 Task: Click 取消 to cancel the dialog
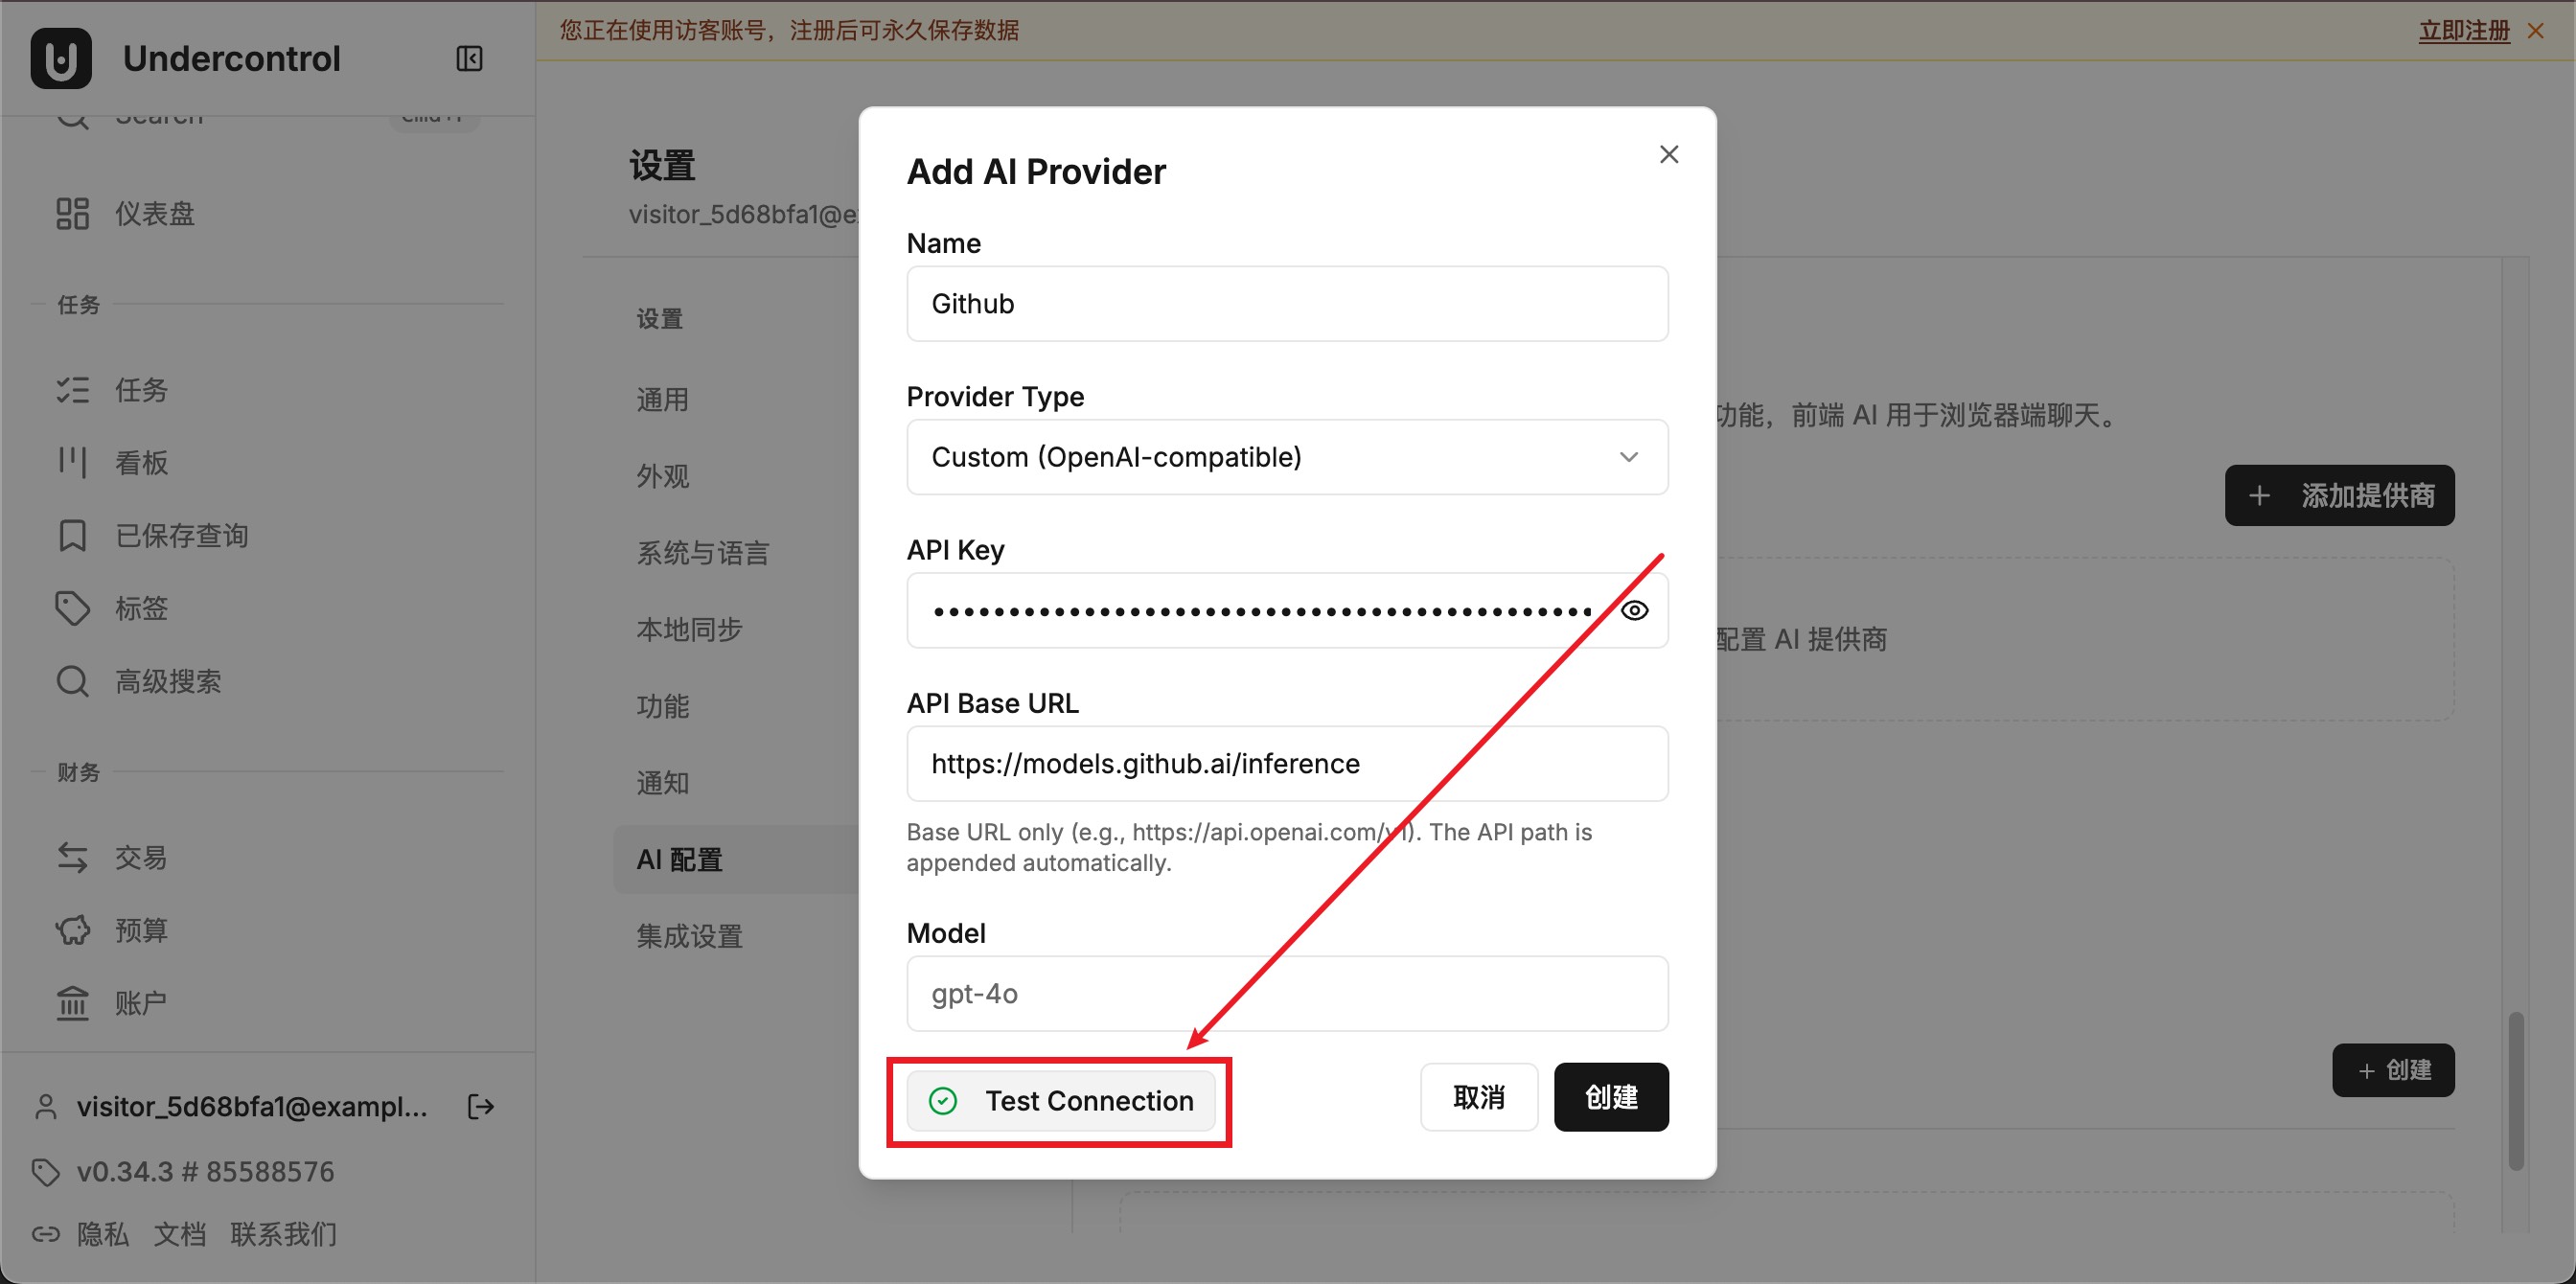coord(1478,1097)
